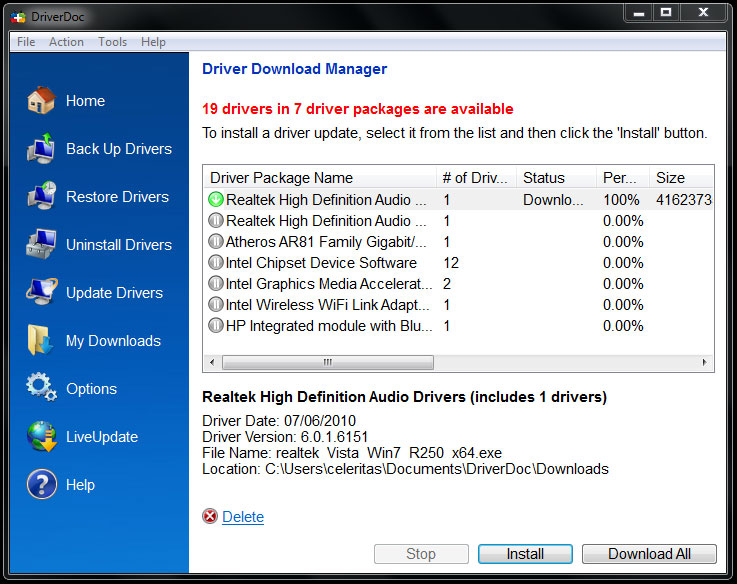The height and width of the screenshot is (584, 737).
Task: Go to Home in the sidebar
Action: [85, 101]
